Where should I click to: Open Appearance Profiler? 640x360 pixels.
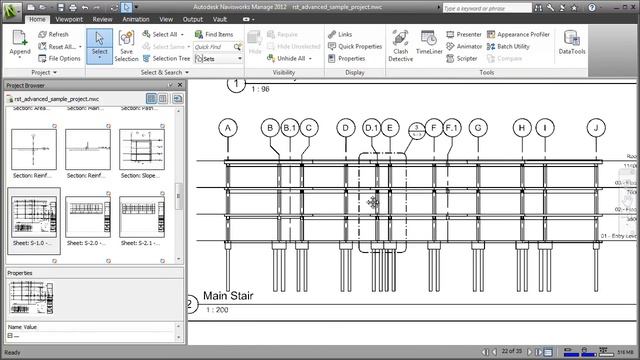point(518,35)
